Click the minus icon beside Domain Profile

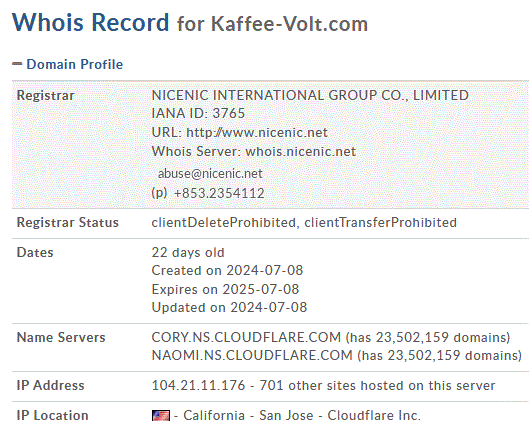coord(17,64)
